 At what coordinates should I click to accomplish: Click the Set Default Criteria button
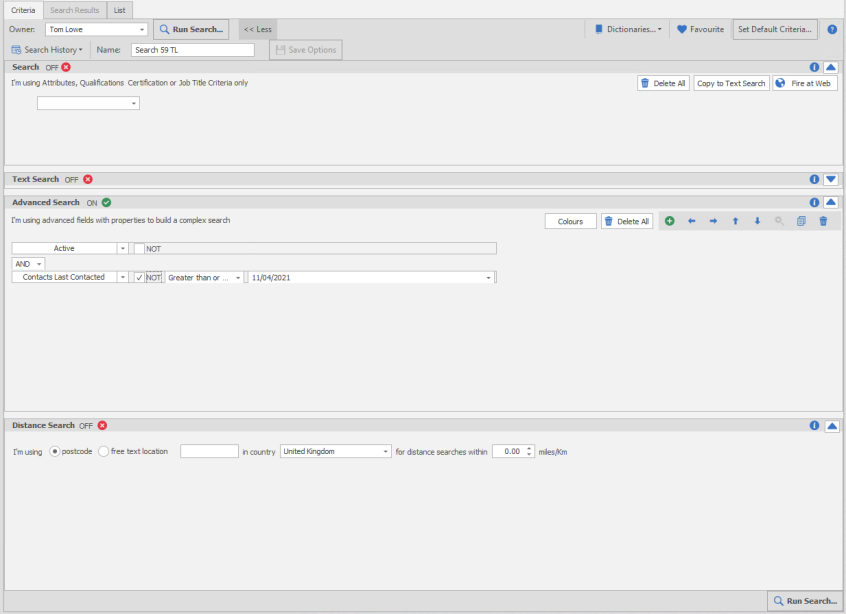(775, 30)
